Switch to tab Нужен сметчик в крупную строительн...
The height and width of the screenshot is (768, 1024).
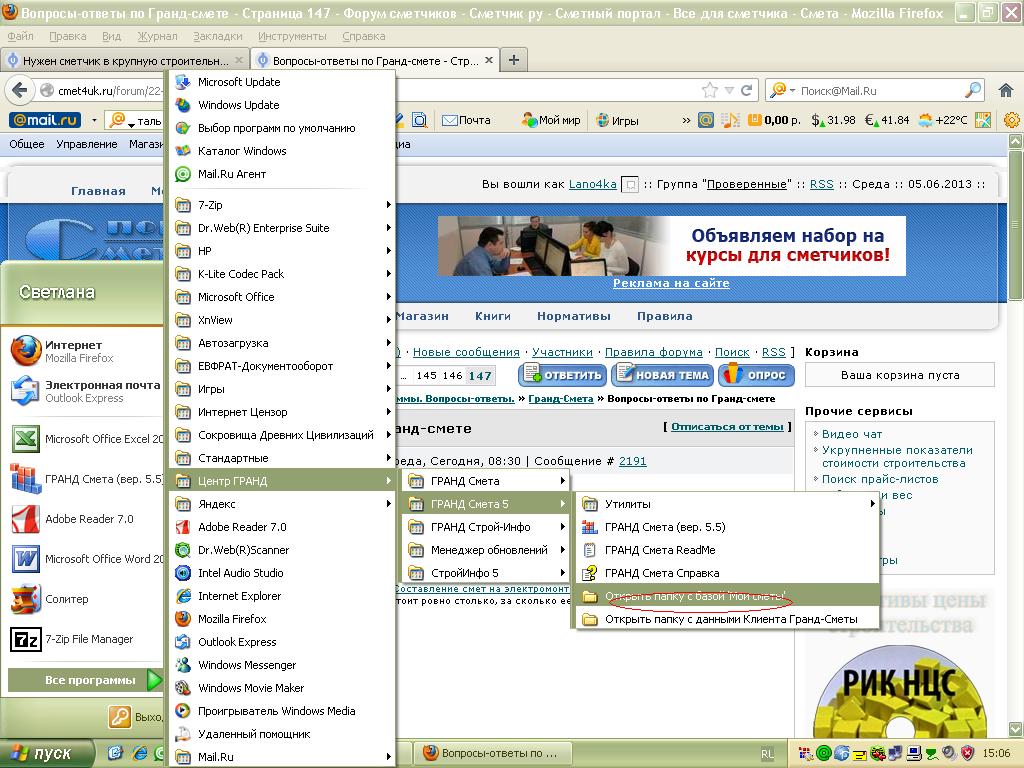tap(125, 60)
